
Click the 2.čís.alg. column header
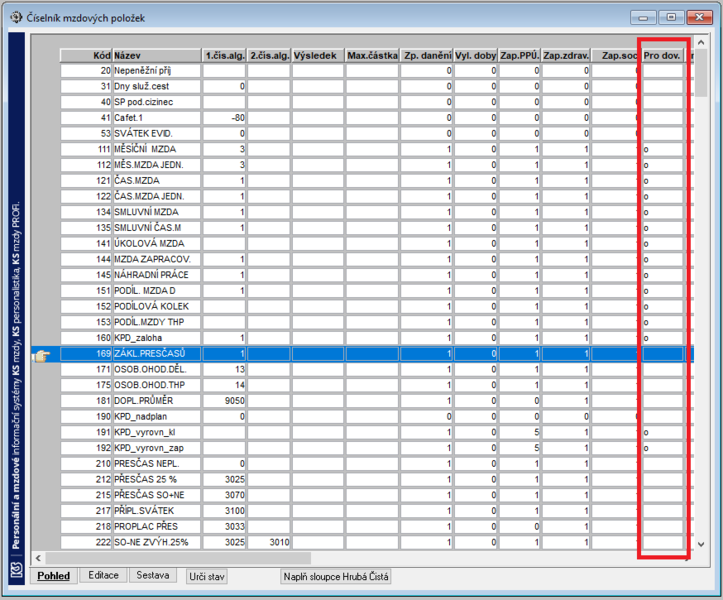point(269,55)
